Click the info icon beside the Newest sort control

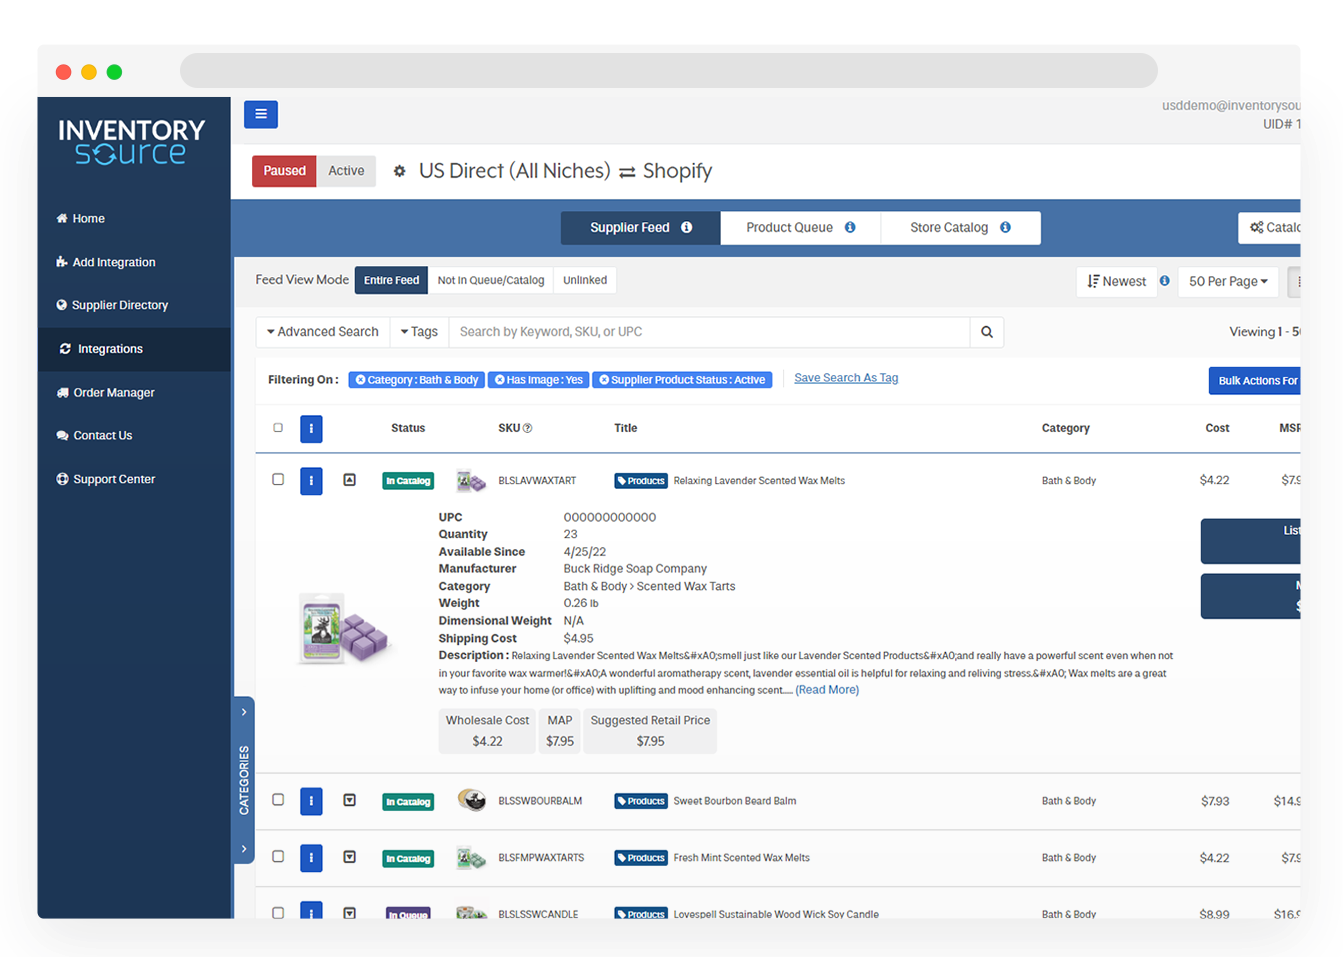click(x=1163, y=281)
